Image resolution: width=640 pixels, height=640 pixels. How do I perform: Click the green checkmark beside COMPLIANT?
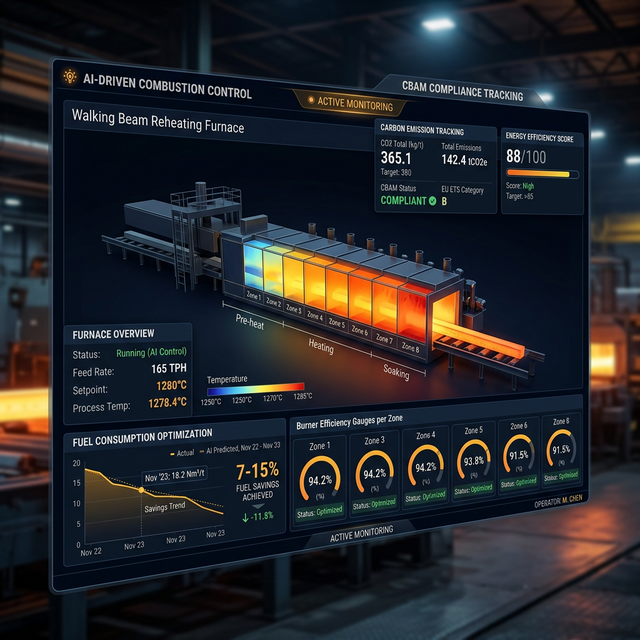click(431, 200)
